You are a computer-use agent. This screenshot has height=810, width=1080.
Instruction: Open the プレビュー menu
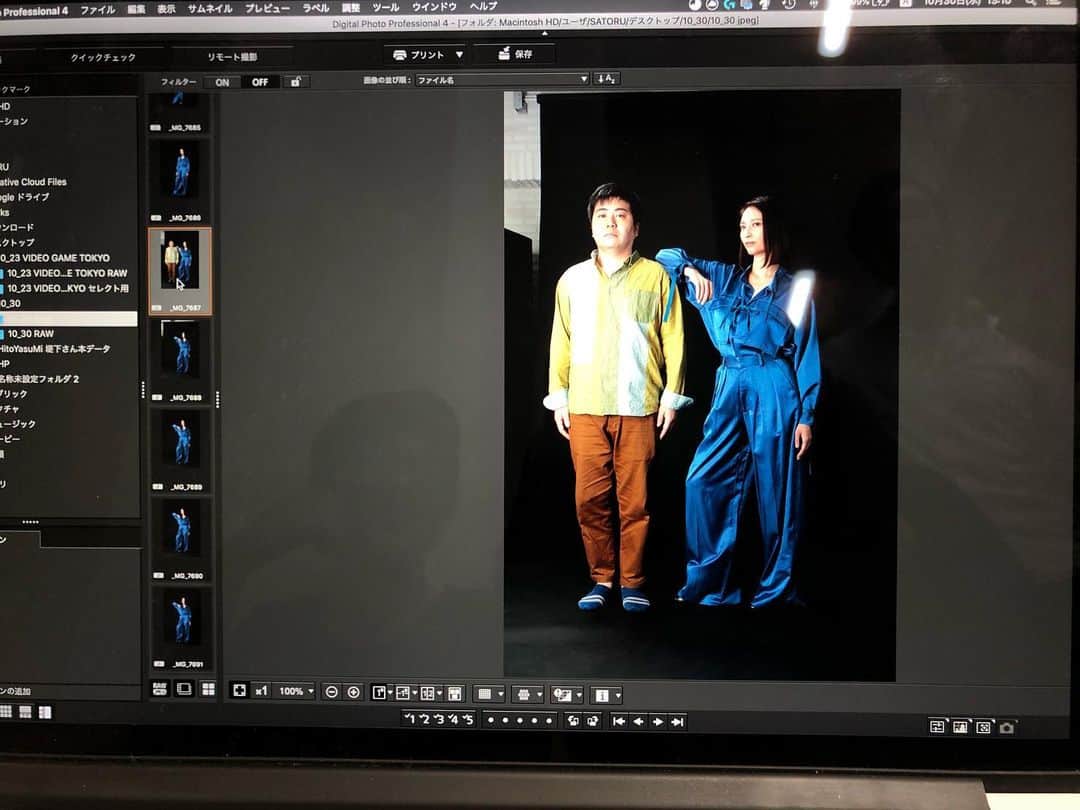[267, 8]
